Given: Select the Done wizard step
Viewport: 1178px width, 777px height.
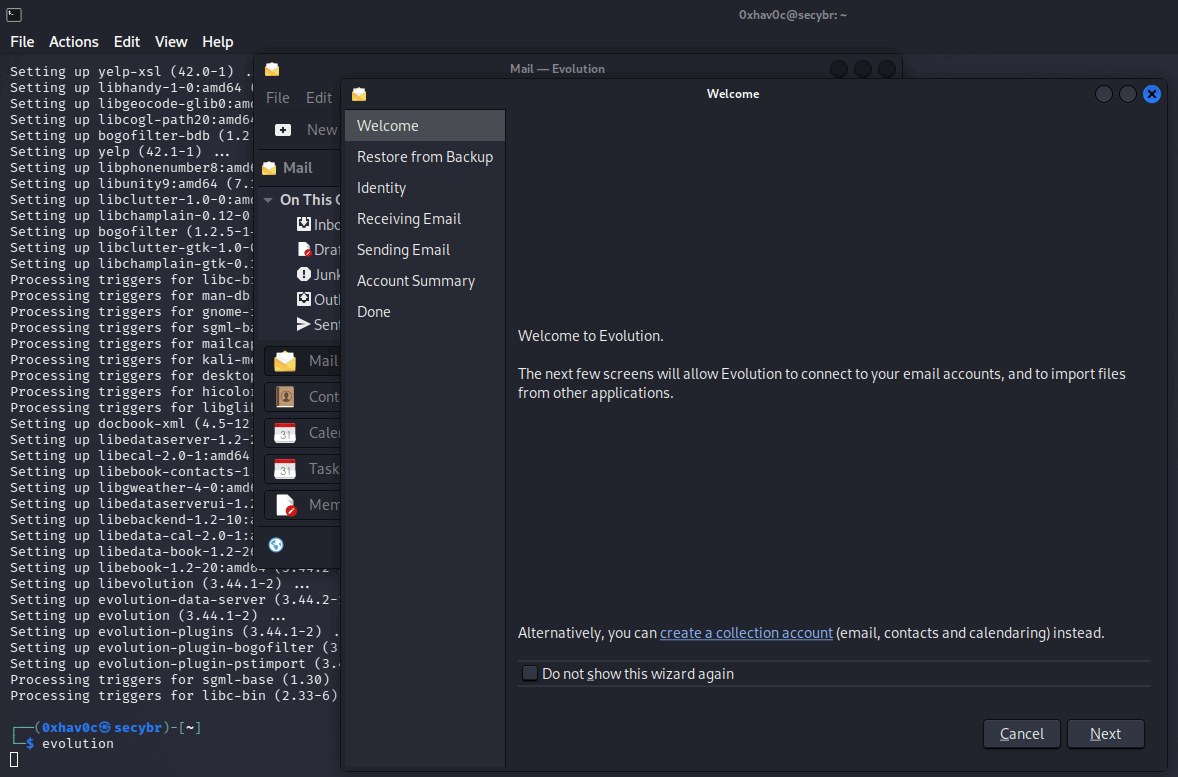Looking at the screenshot, I should click(x=424, y=311).
